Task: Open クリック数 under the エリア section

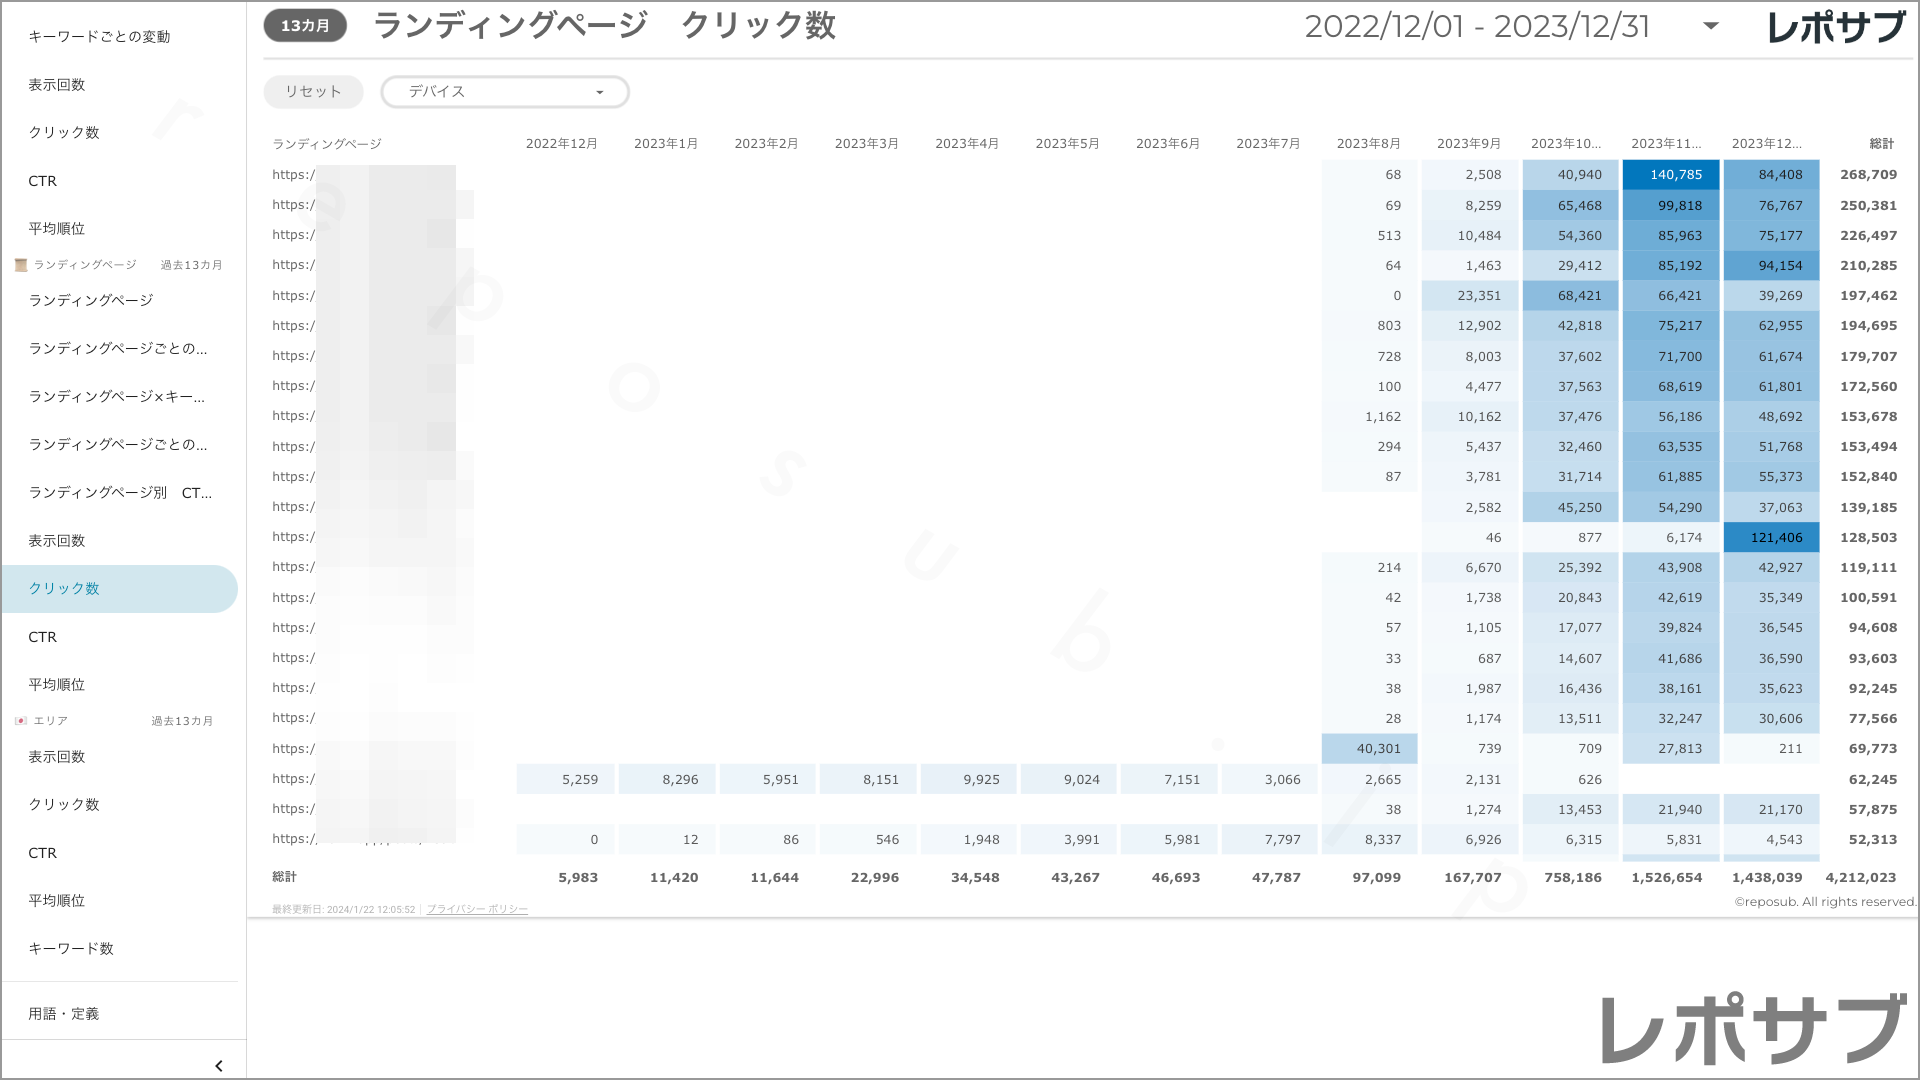Action: click(x=62, y=805)
